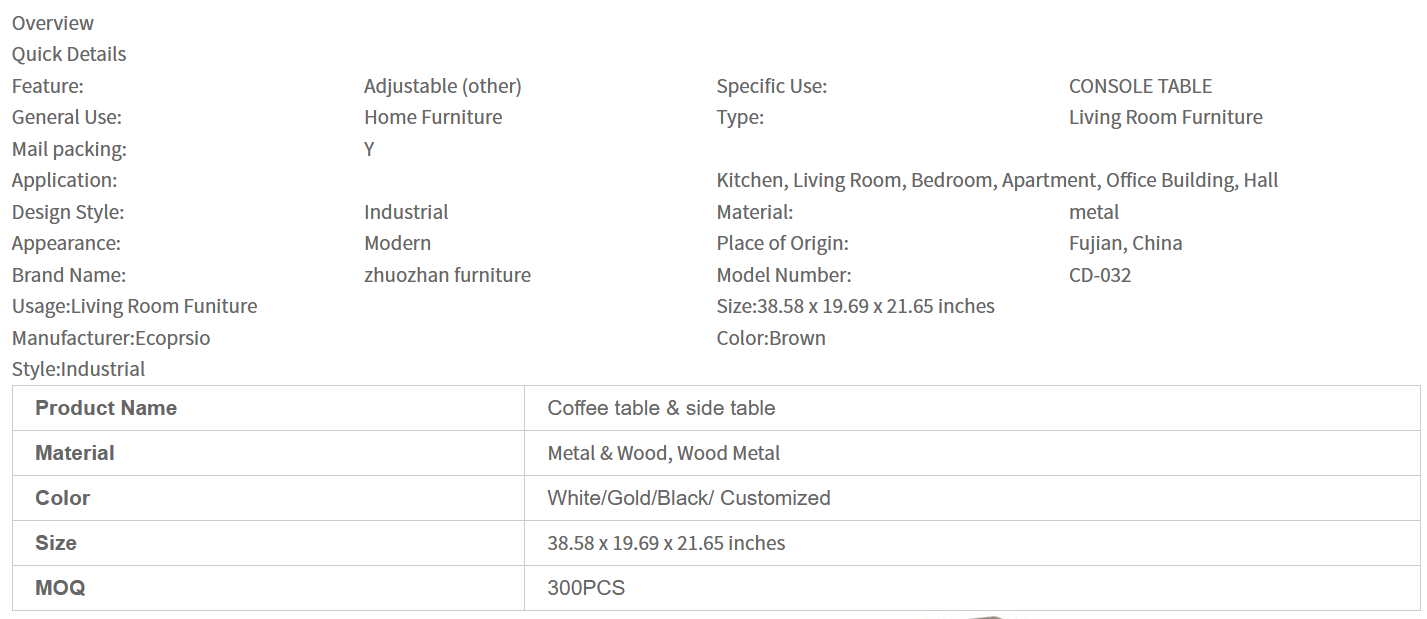
Task: Click the 'Product Name' table header cell
Action: [106, 408]
